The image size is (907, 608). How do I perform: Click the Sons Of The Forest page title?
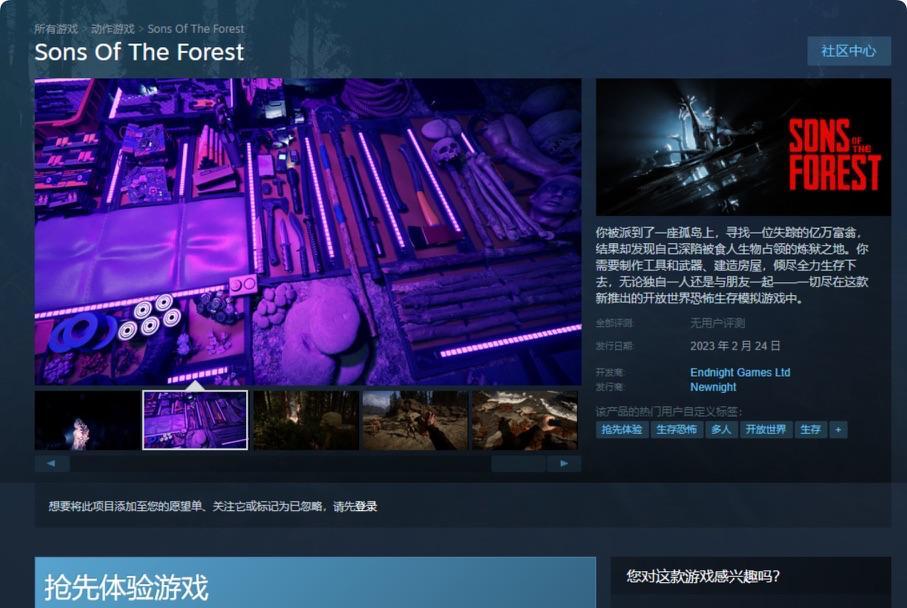(x=139, y=52)
